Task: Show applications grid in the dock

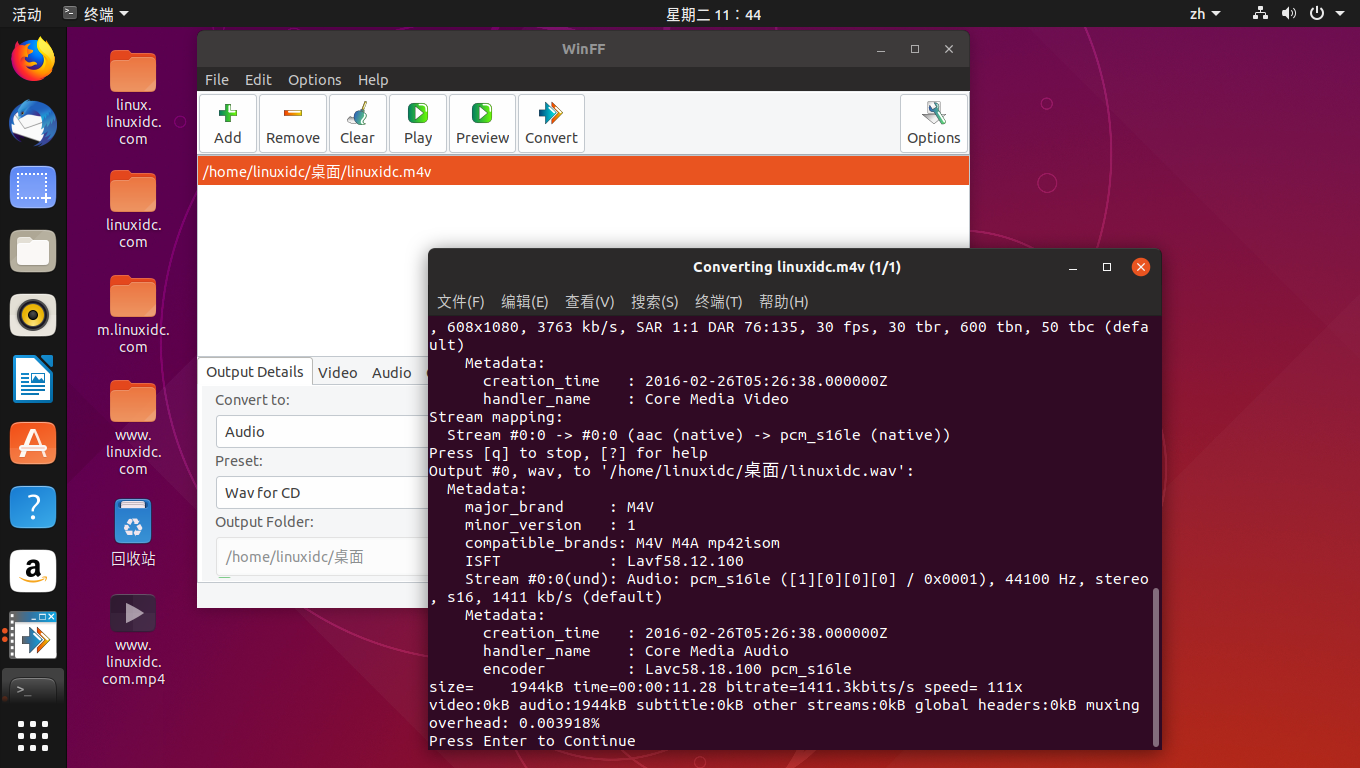Action: [x=33, y=736]
